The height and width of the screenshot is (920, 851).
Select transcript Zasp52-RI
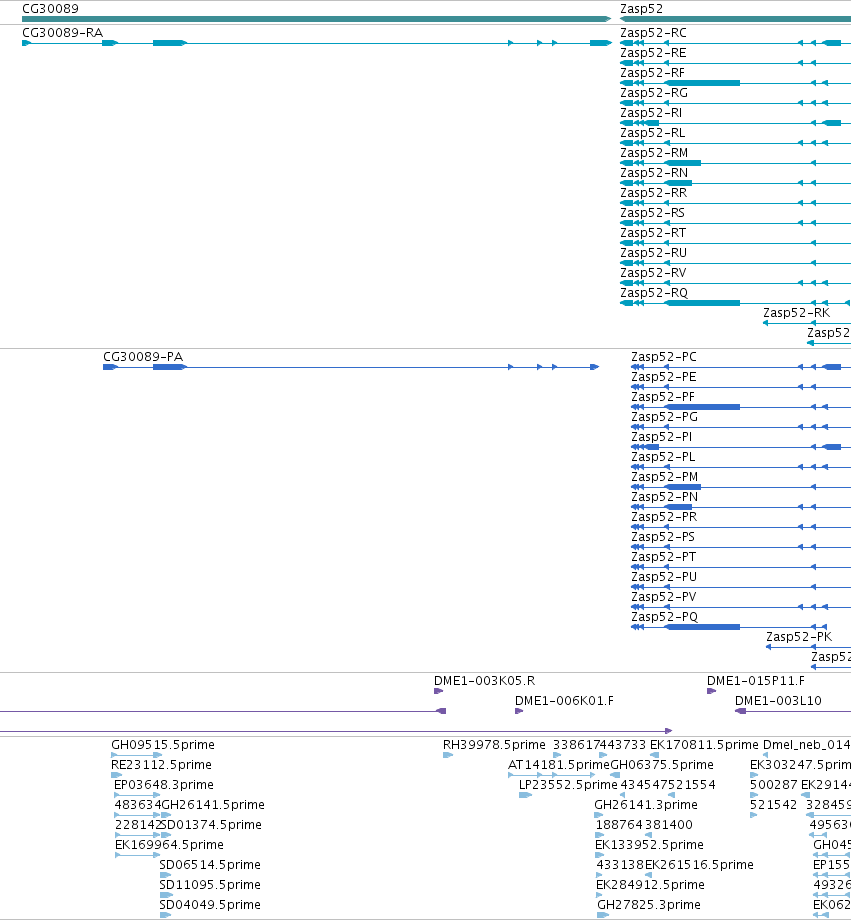coord(651,113)
